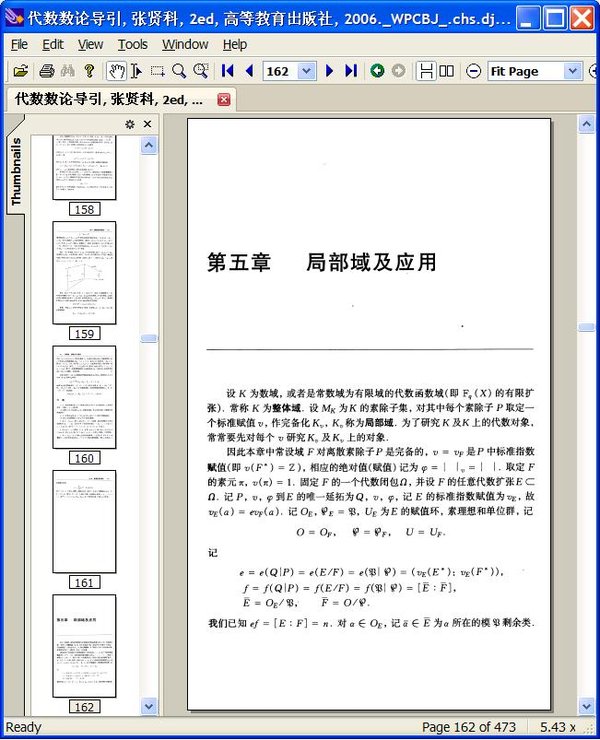Open Find with the binoculars icon
Viewport: 600px width, 740px height.
[x=68, y=71]
